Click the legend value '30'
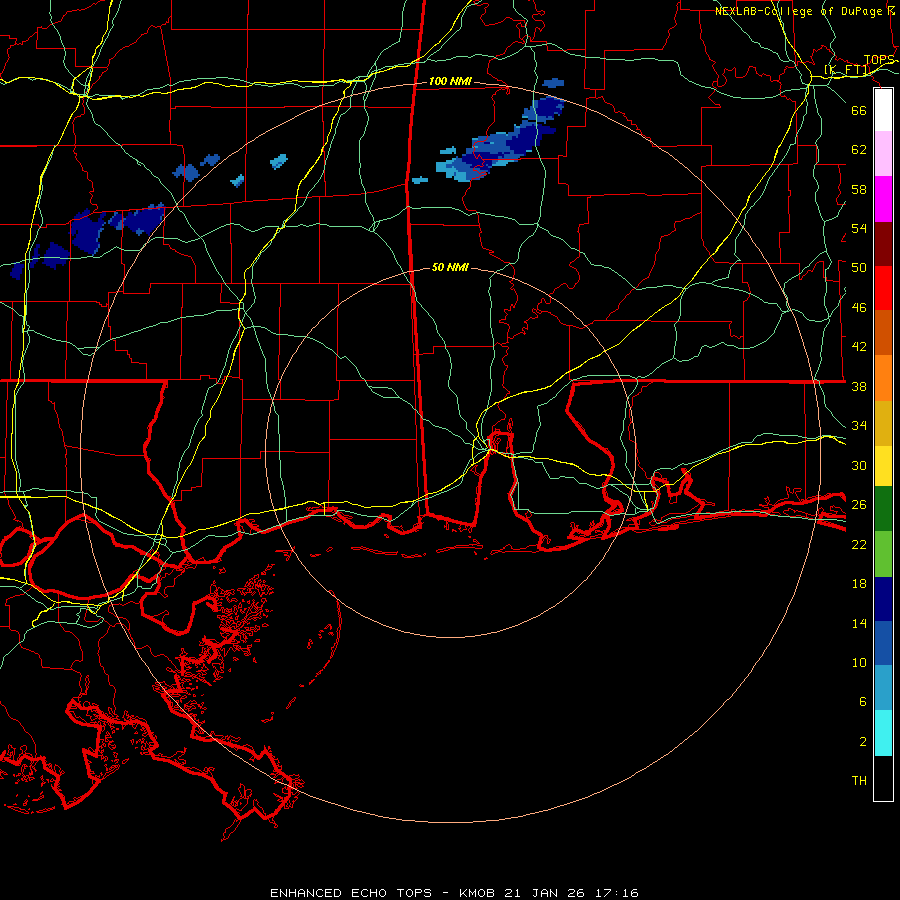 pyautogui.click(x=859, y=465)
